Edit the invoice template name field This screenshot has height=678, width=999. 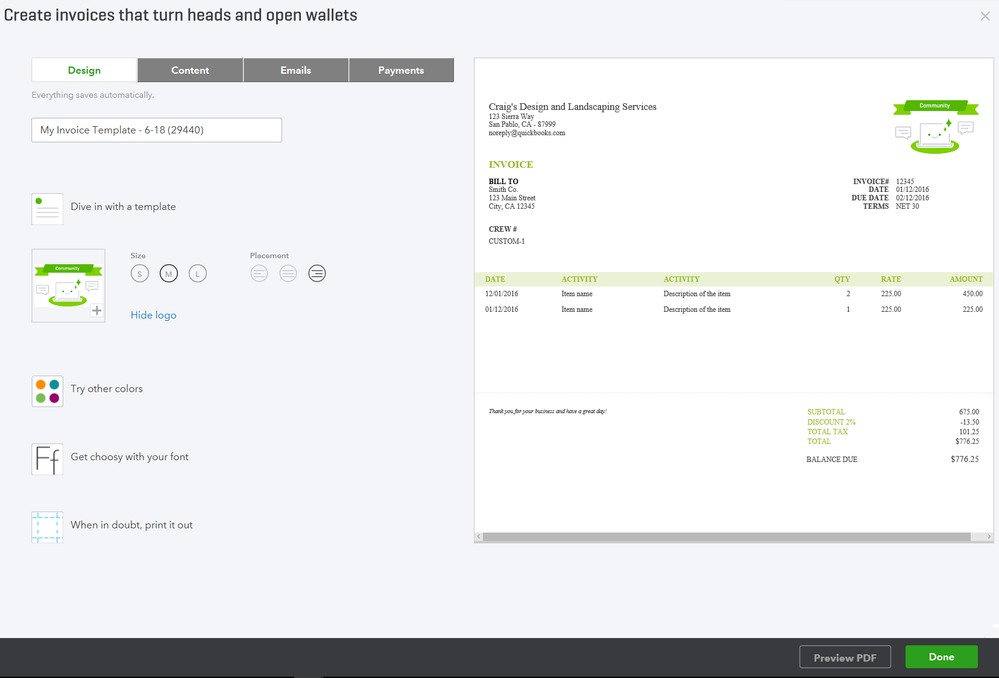coord(156,130)
